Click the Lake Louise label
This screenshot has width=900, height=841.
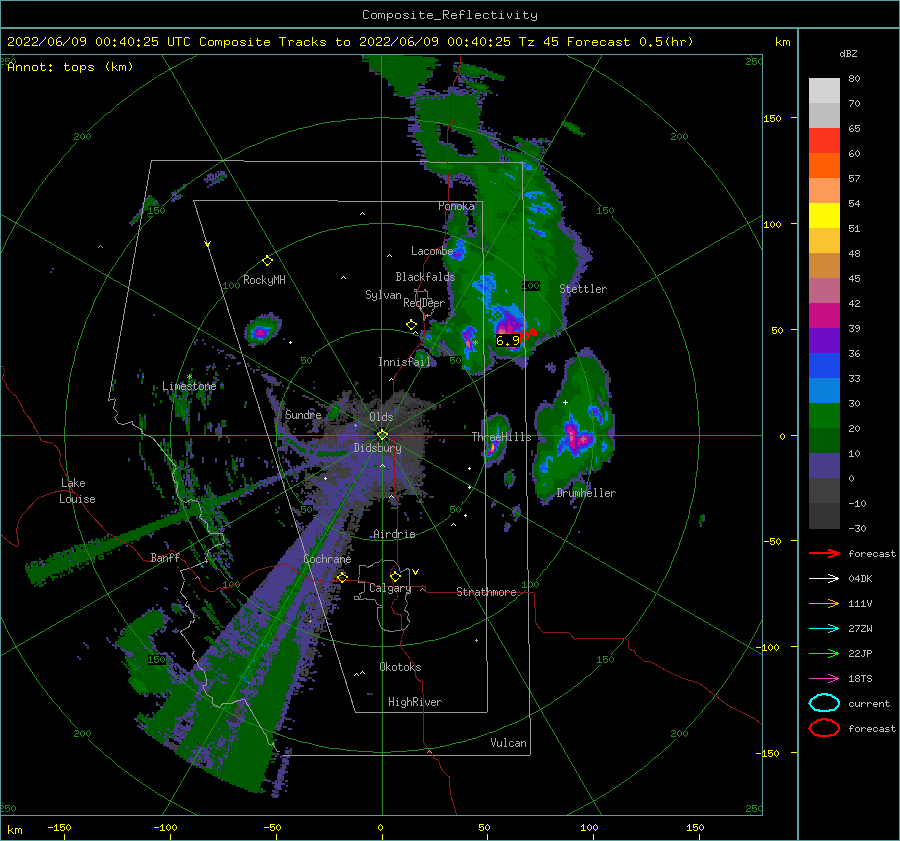(x=77, y=491)
